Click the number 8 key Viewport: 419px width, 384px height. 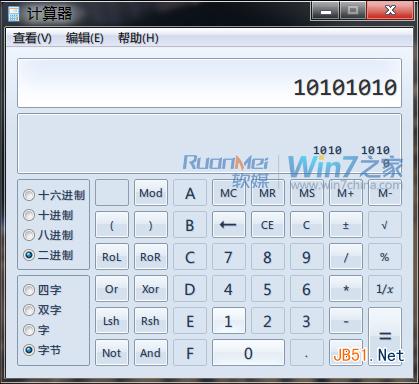[268, 257]
